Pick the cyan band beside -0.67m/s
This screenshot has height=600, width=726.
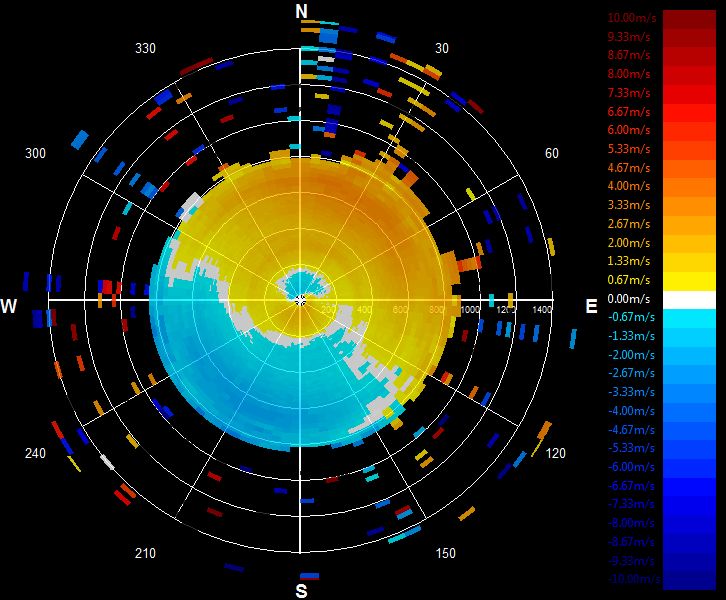689,319
